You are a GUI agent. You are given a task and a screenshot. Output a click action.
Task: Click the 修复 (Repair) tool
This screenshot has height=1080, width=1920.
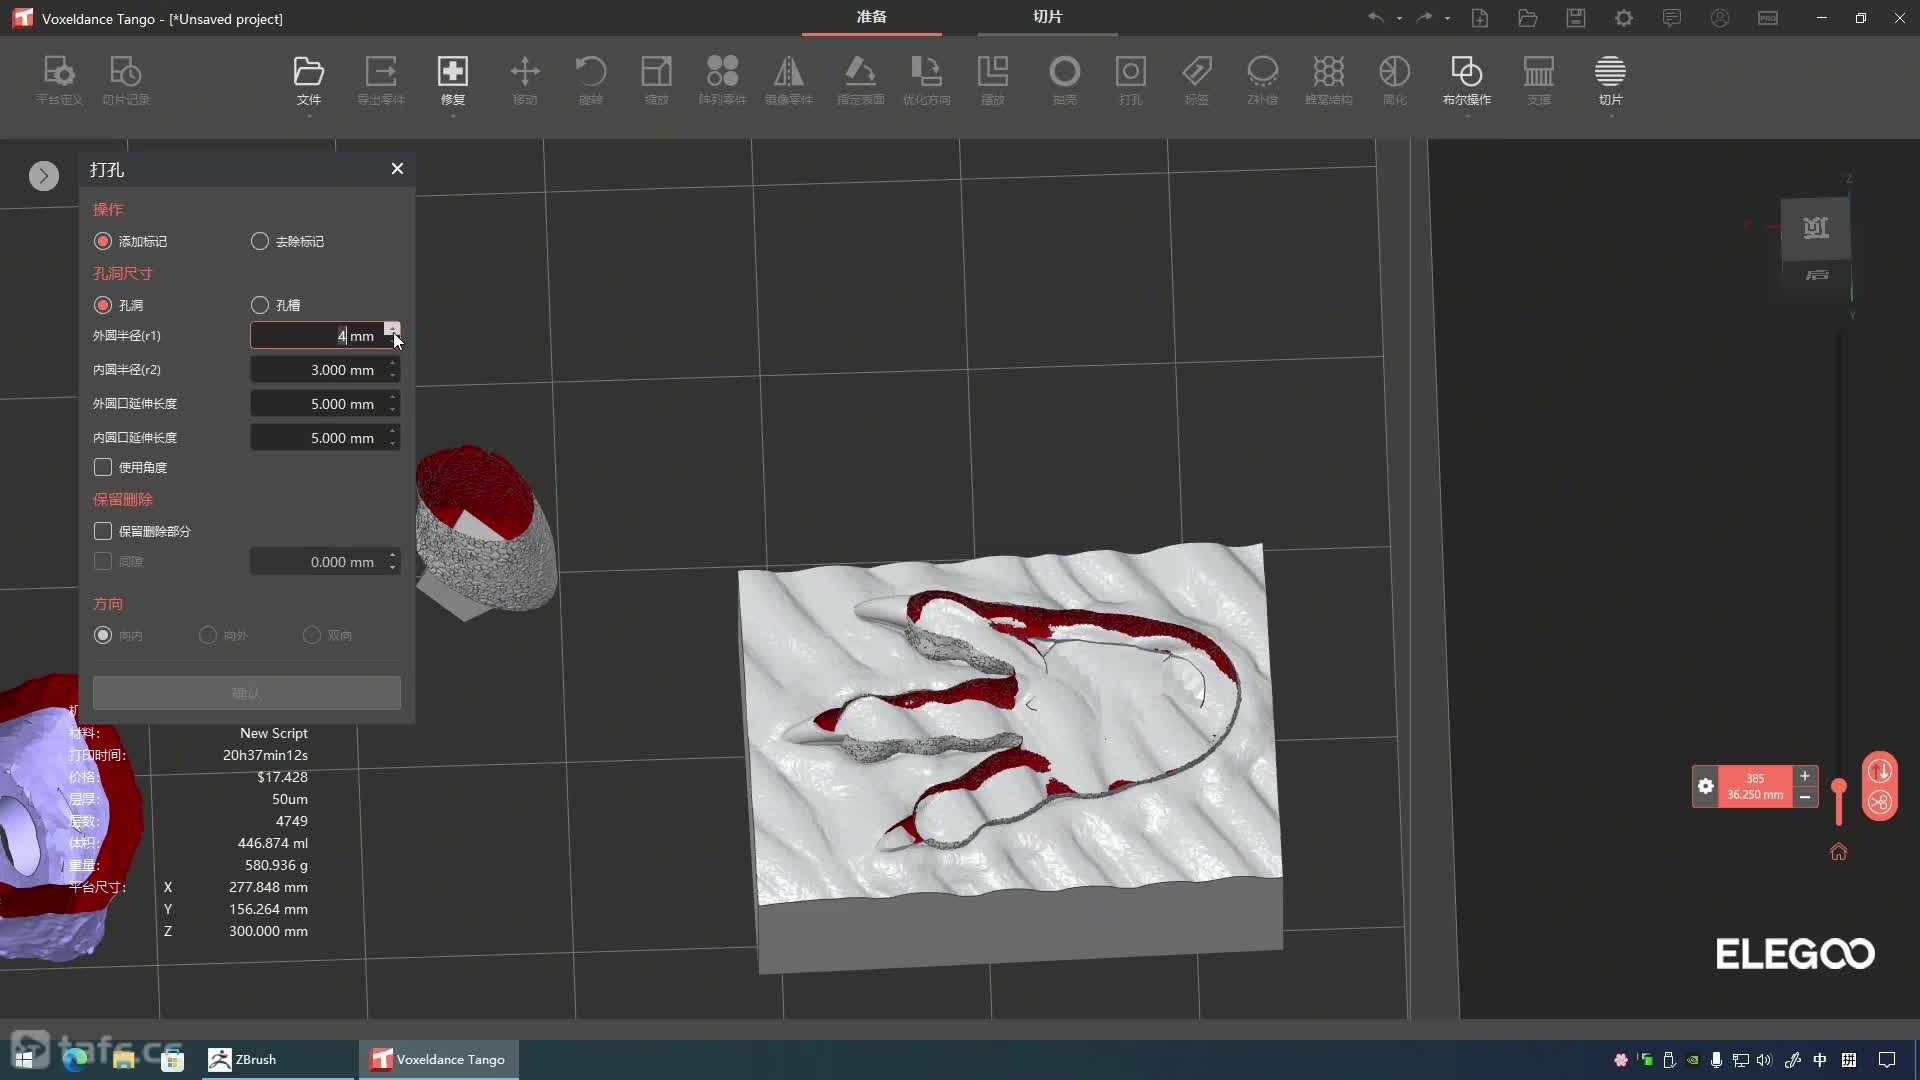[452, 80]
